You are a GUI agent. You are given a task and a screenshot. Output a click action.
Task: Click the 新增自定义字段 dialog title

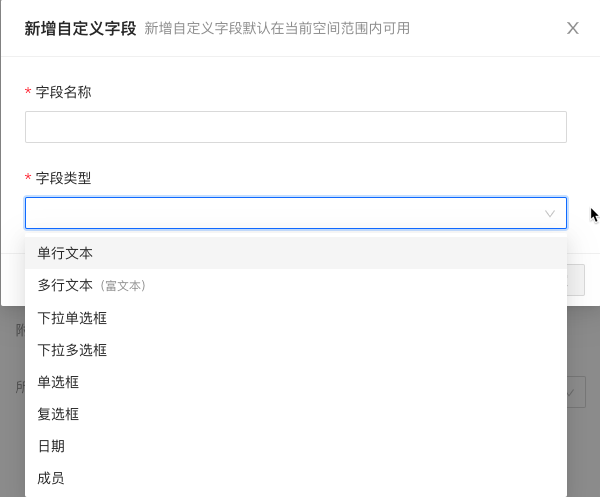coord(80,28)
